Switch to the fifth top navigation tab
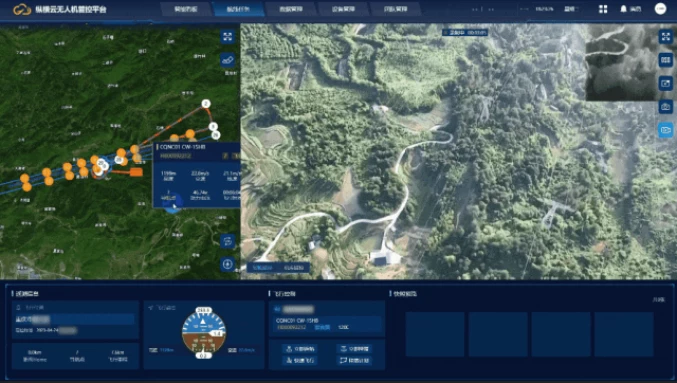 tap(395, 9)
